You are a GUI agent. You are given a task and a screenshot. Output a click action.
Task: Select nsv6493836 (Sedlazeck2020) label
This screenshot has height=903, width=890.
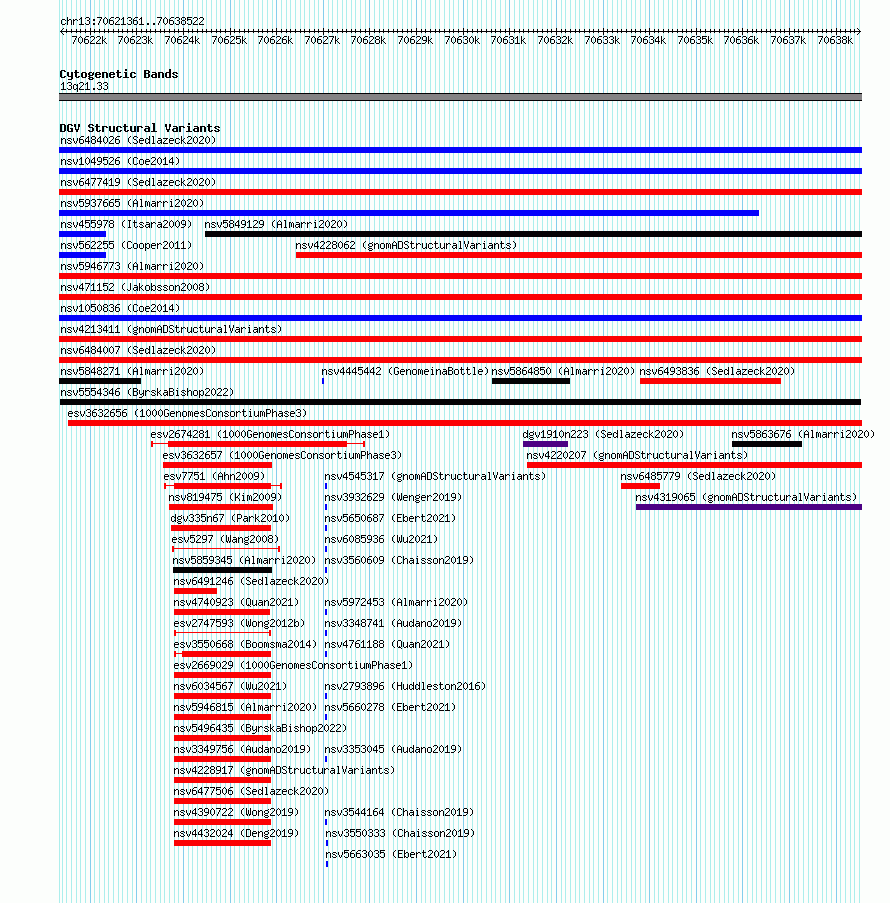(x=717, y=371)
